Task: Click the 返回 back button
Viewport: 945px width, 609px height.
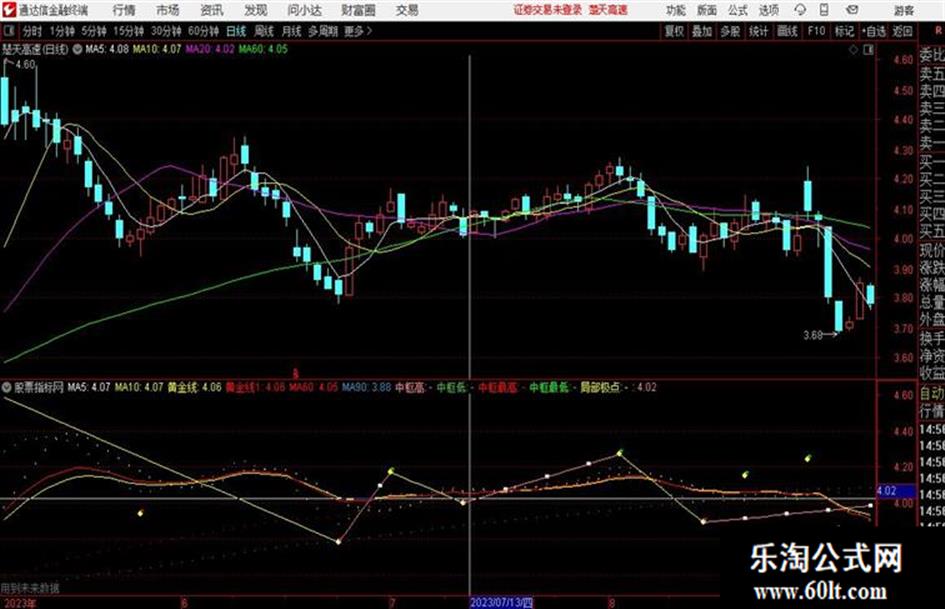Action: [902, 31]
